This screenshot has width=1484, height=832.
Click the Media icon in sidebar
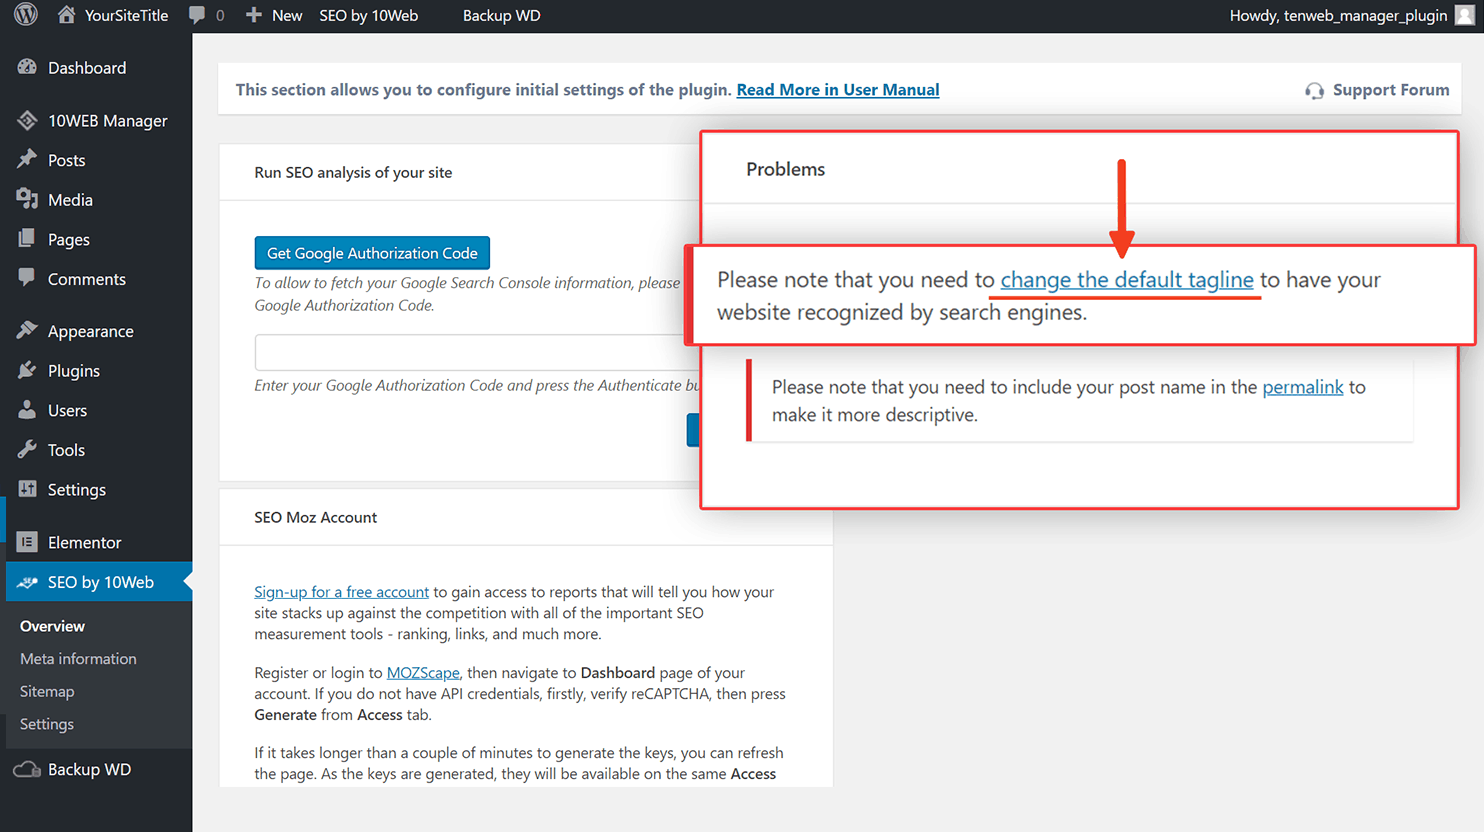(27, 199)
